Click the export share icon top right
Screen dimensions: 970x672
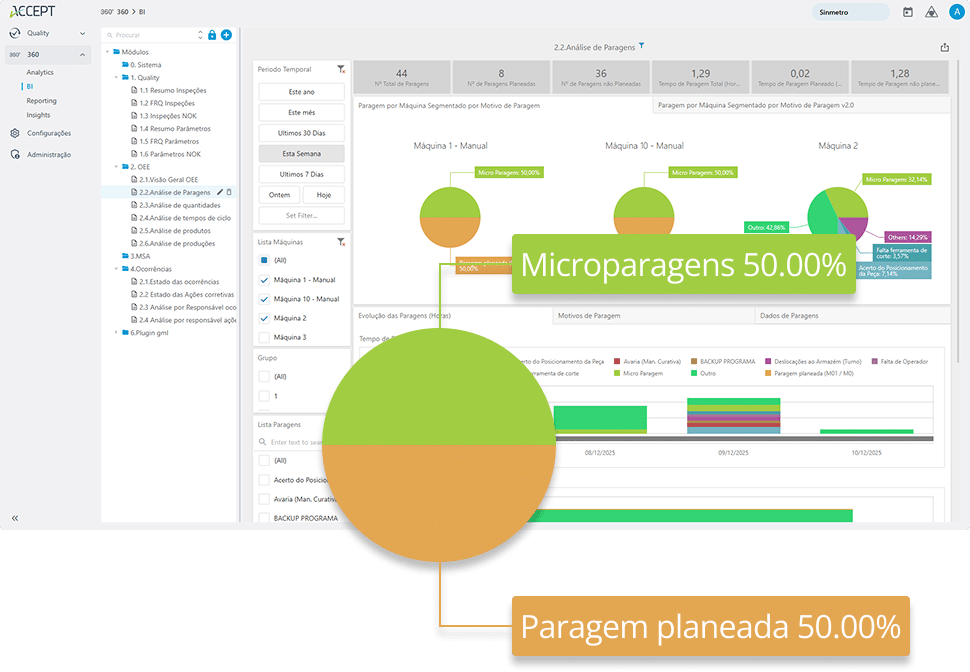pos(945,47)
